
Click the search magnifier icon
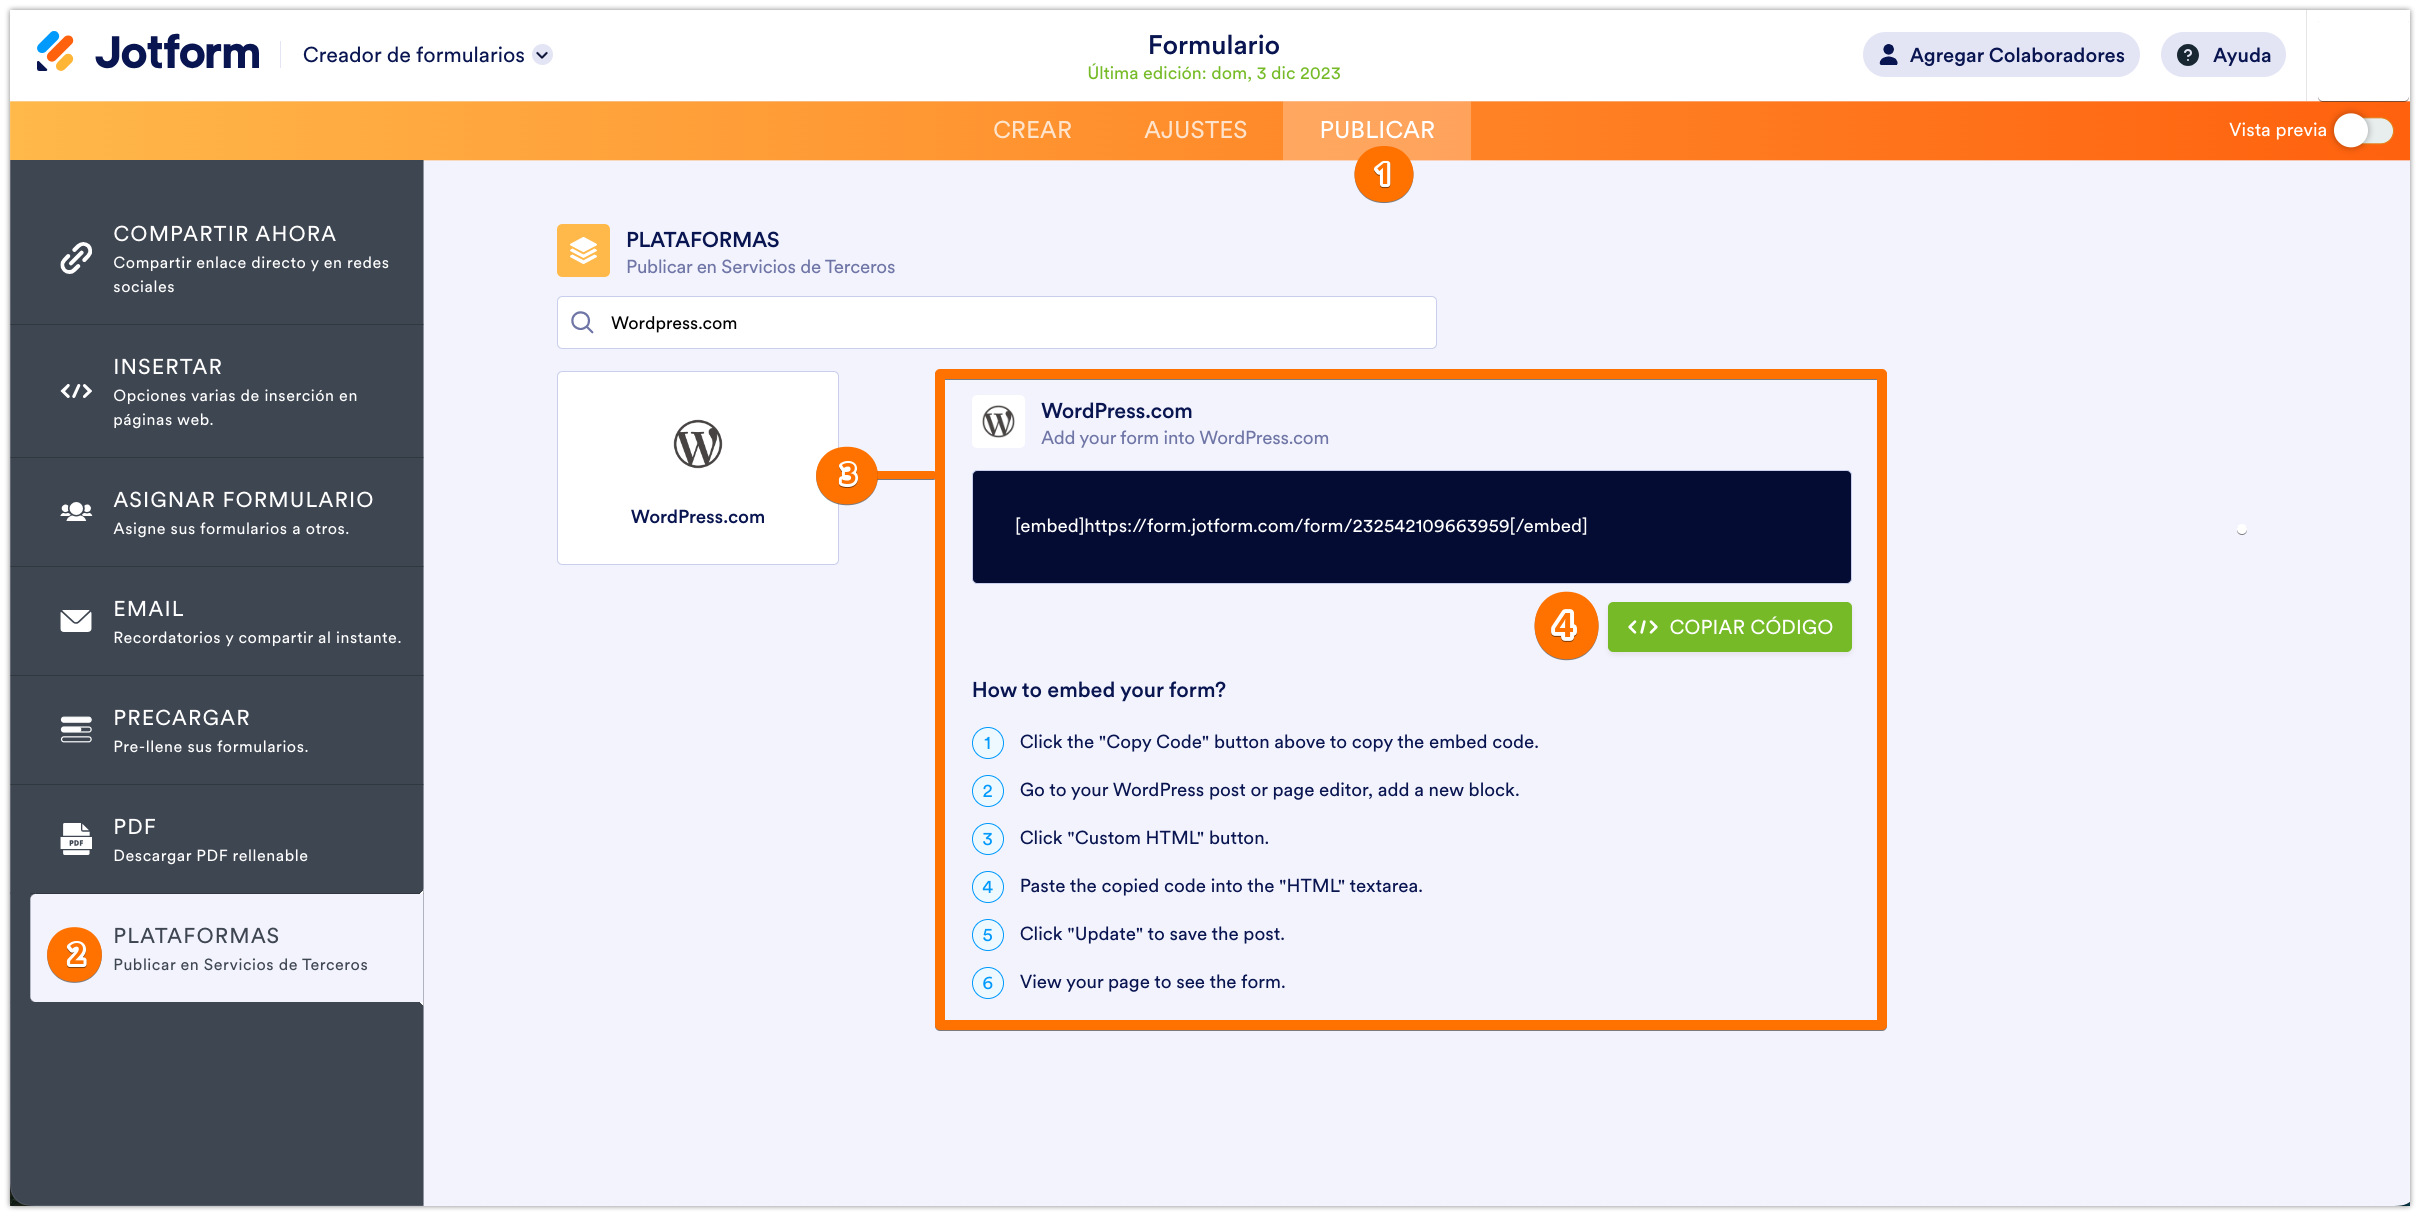[582, 322]
